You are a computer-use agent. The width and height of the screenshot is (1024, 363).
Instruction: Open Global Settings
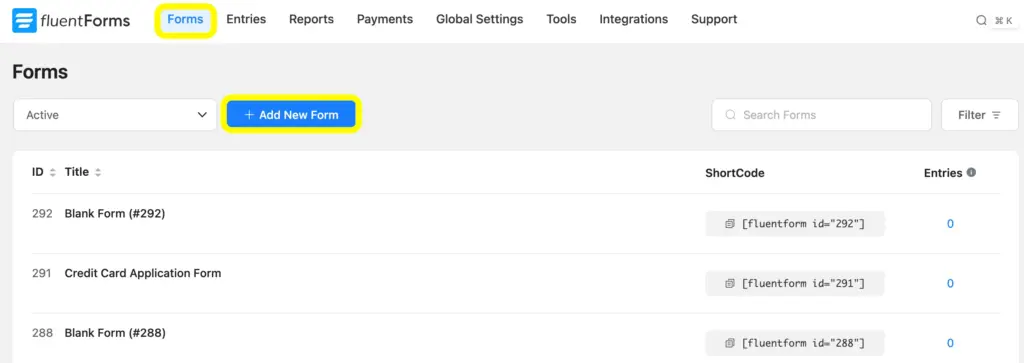(479, 20)
